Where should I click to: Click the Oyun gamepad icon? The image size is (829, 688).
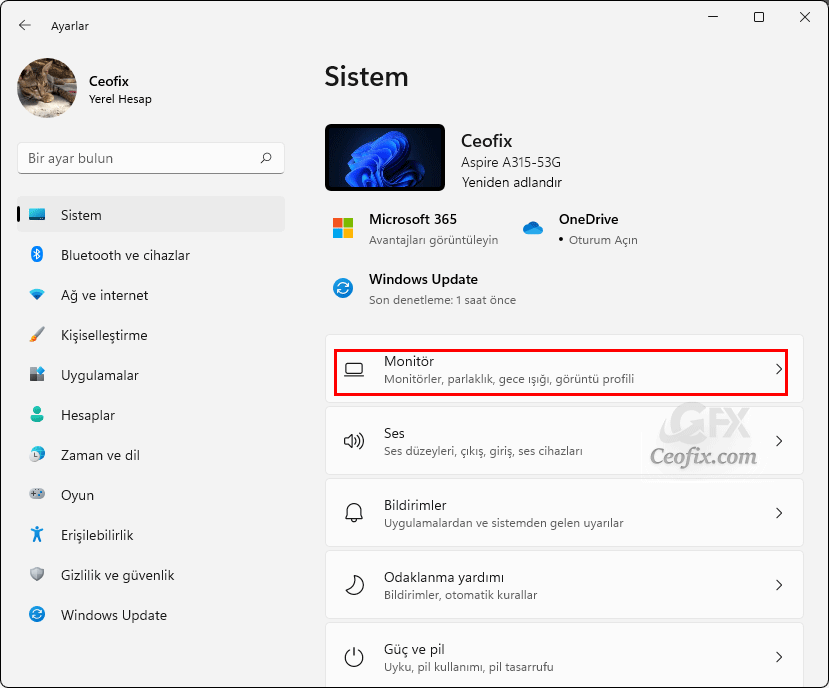point(37,494)
